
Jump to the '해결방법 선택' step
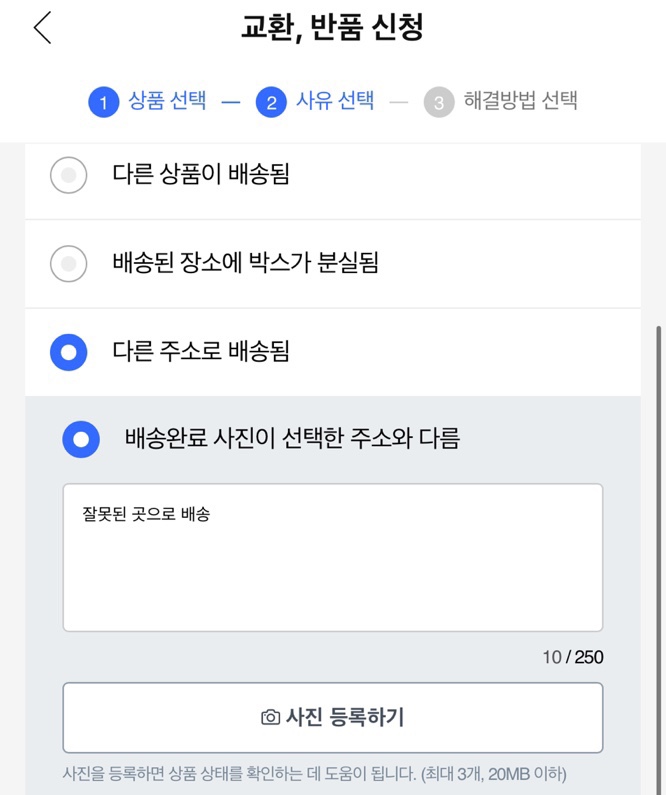point(520,101)
